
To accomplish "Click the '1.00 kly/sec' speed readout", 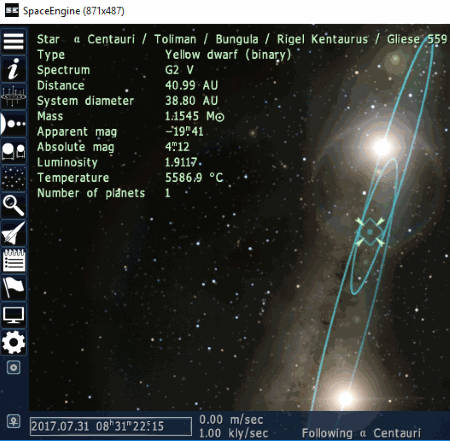I will 234,433.
